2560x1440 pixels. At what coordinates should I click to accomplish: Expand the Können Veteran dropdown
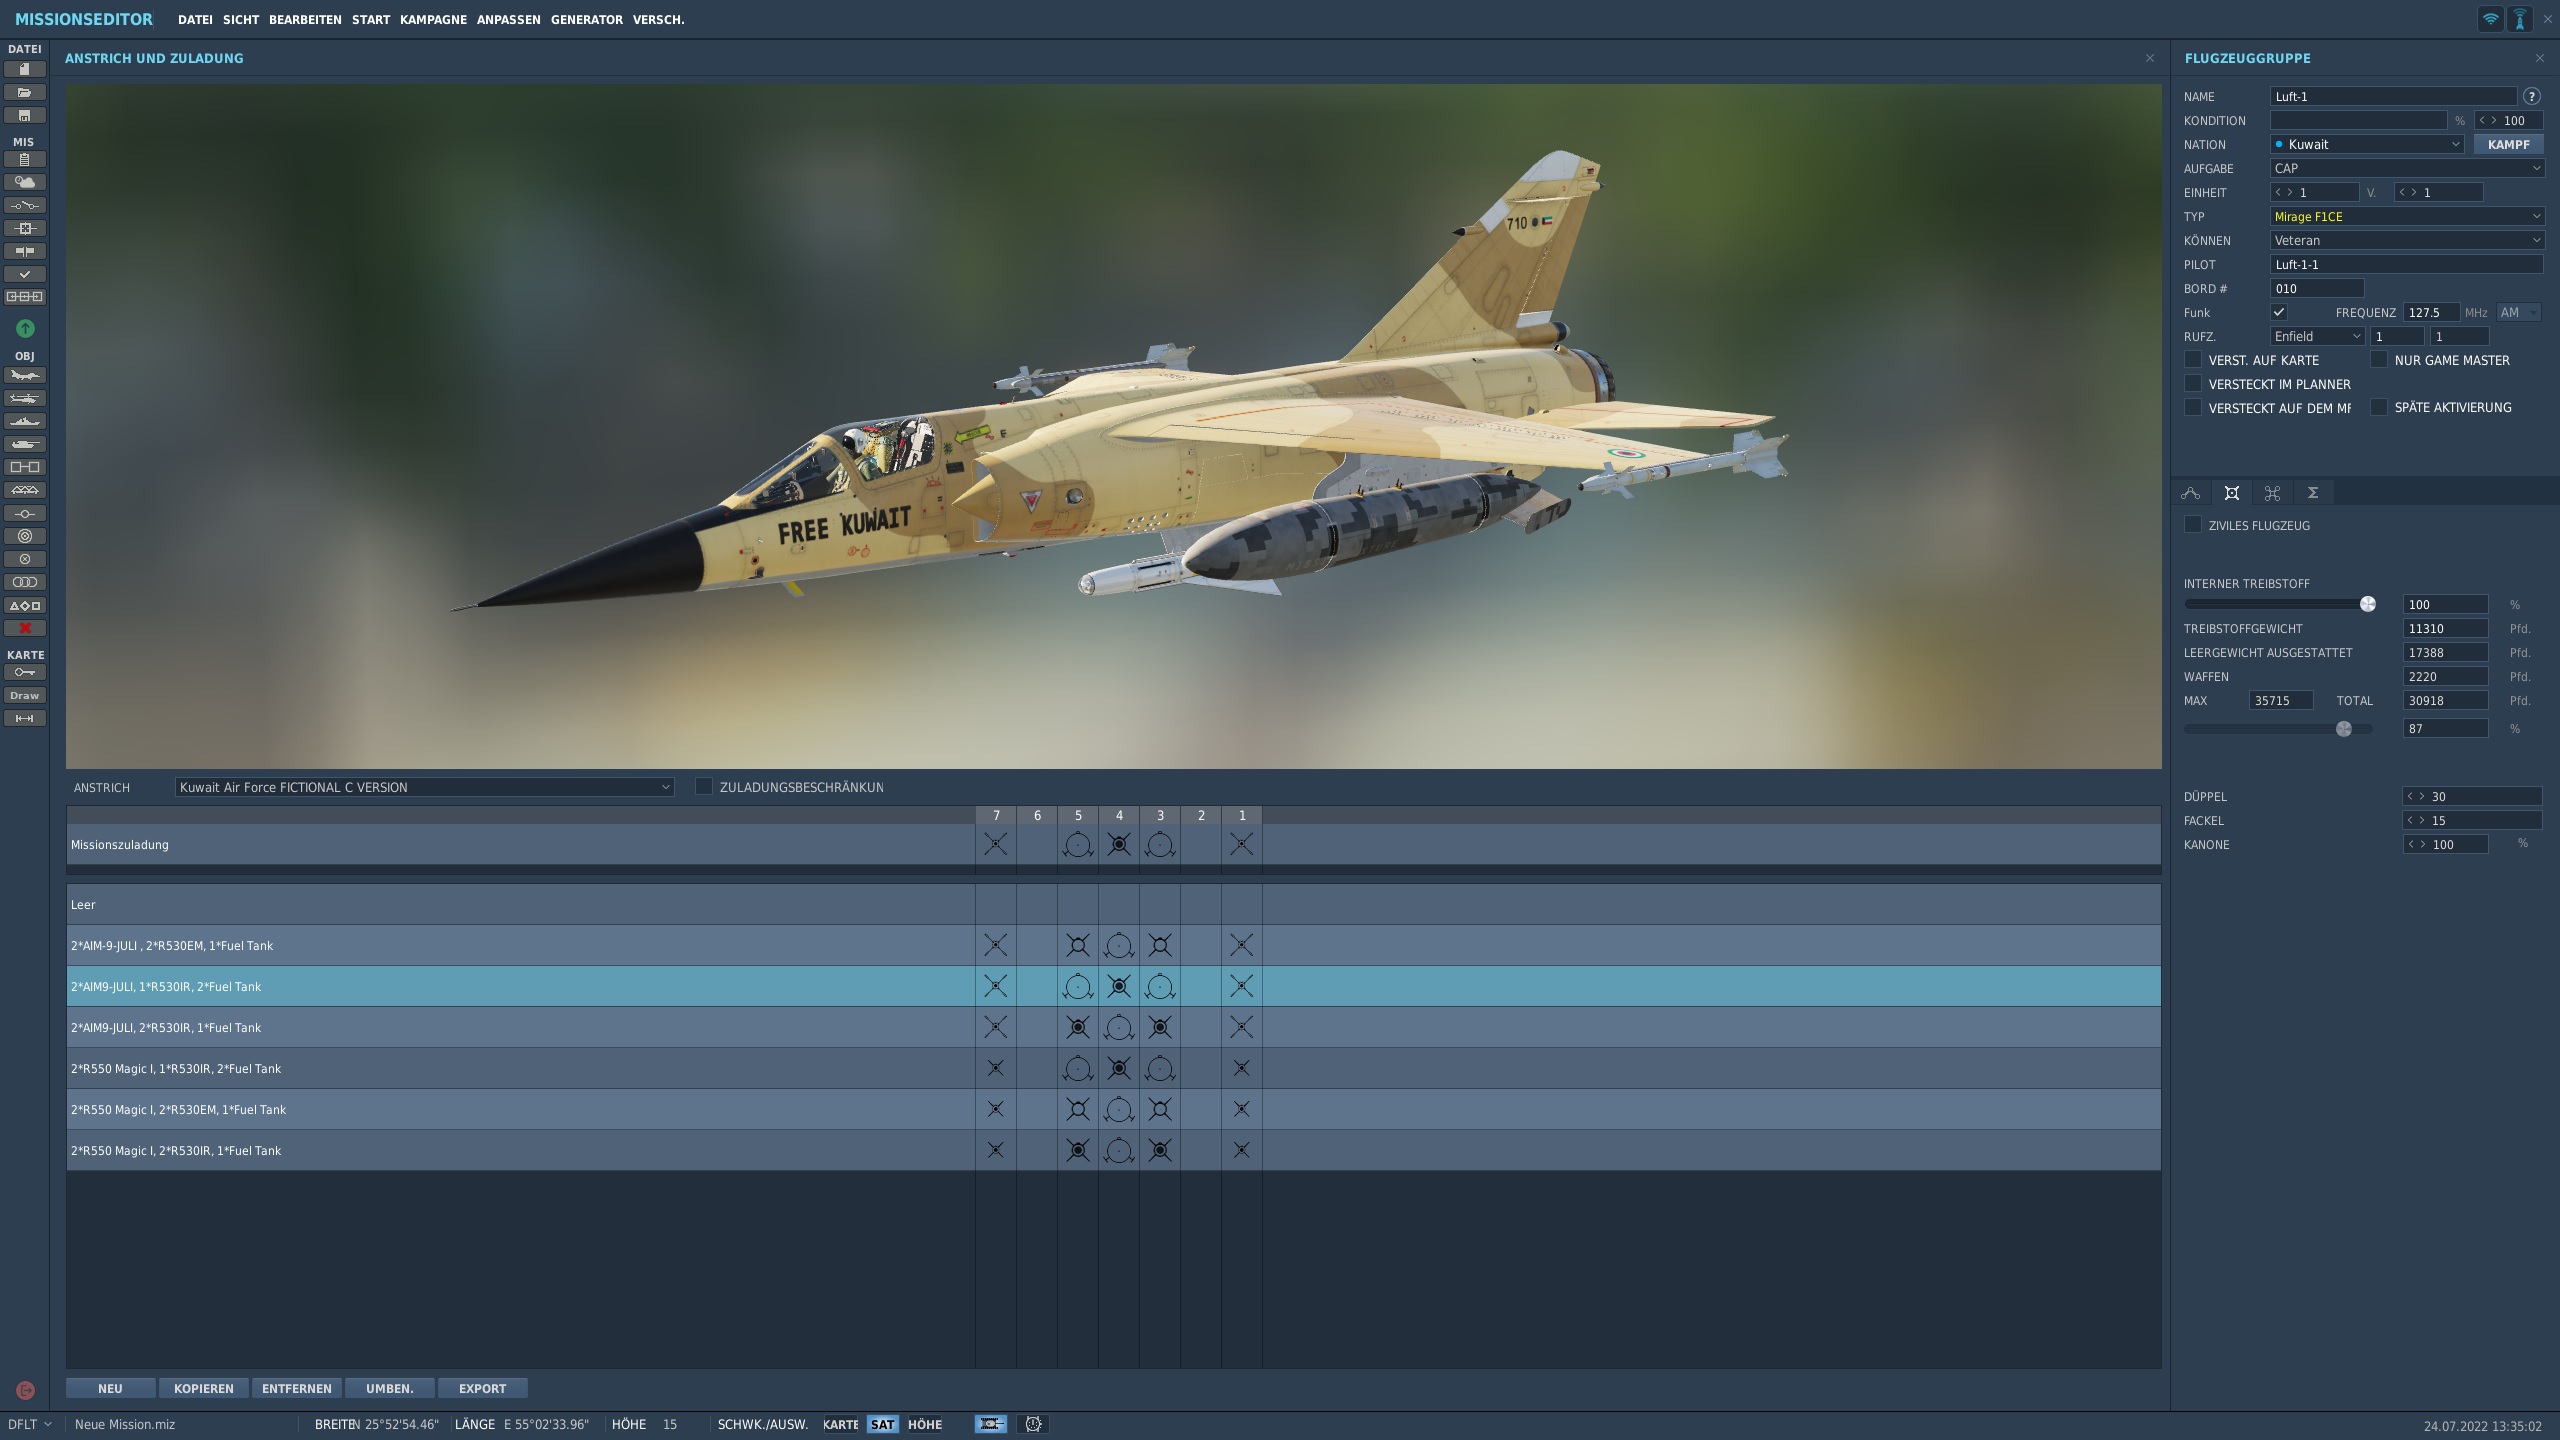[x=2406, y=240]
